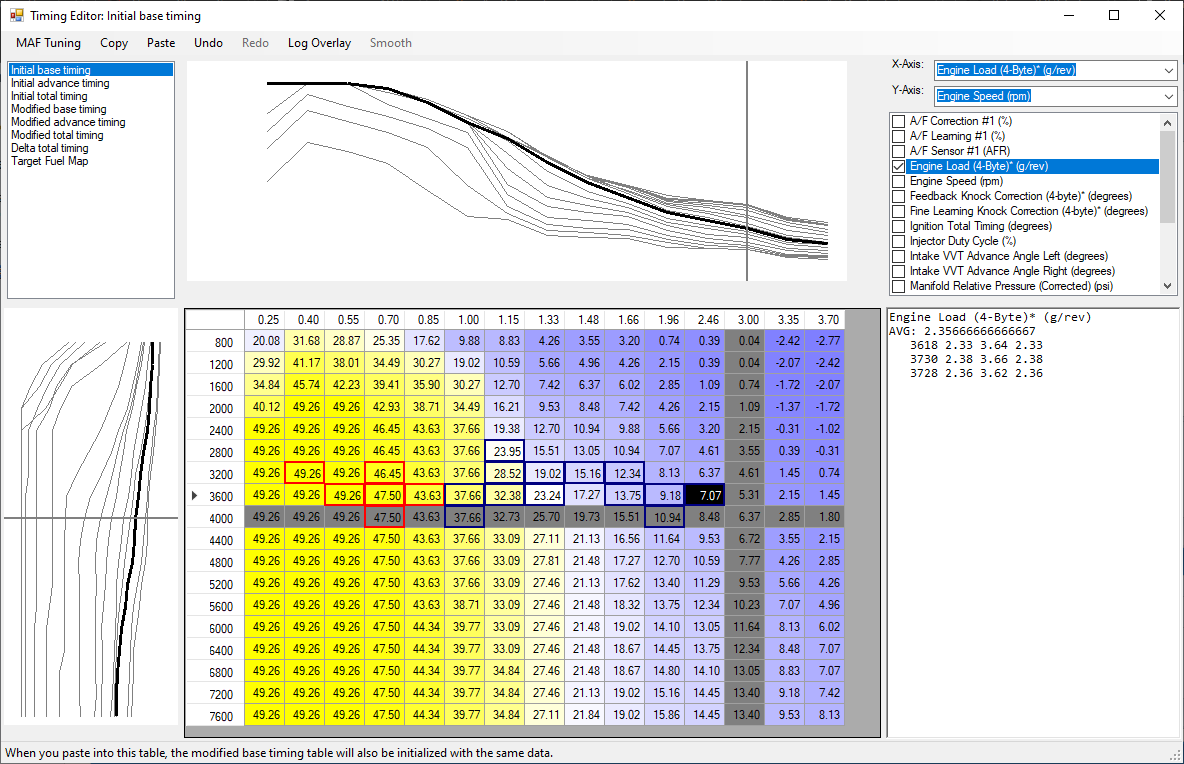This screenshot has height=764, width=1184.
Task: Tick the Ignition Total Timing checkbox
Action: tap(898, 226)
